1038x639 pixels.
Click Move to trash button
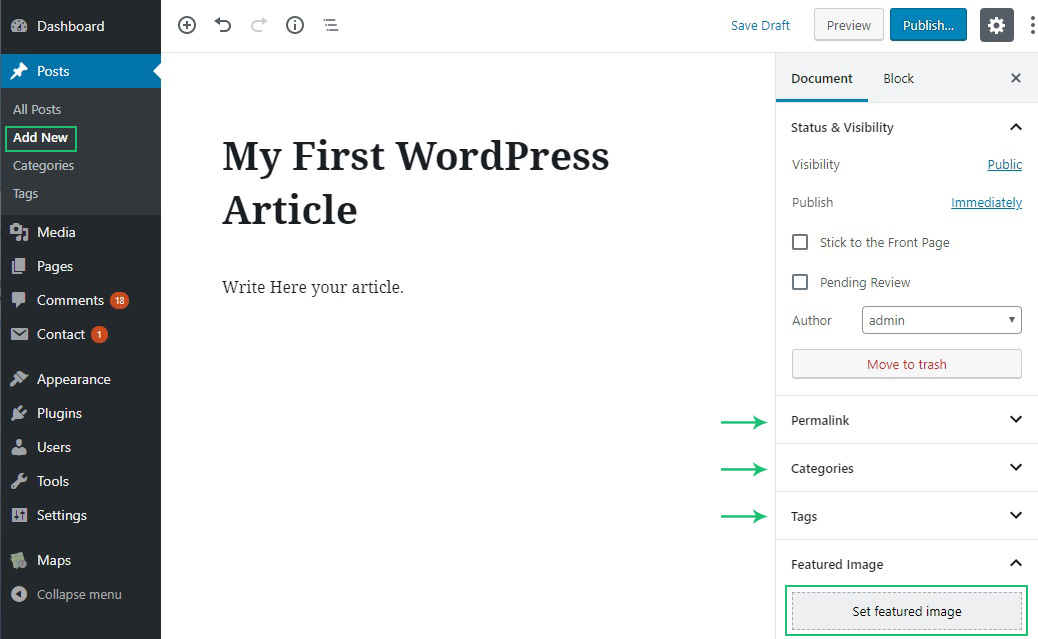[x=906, y=364]
